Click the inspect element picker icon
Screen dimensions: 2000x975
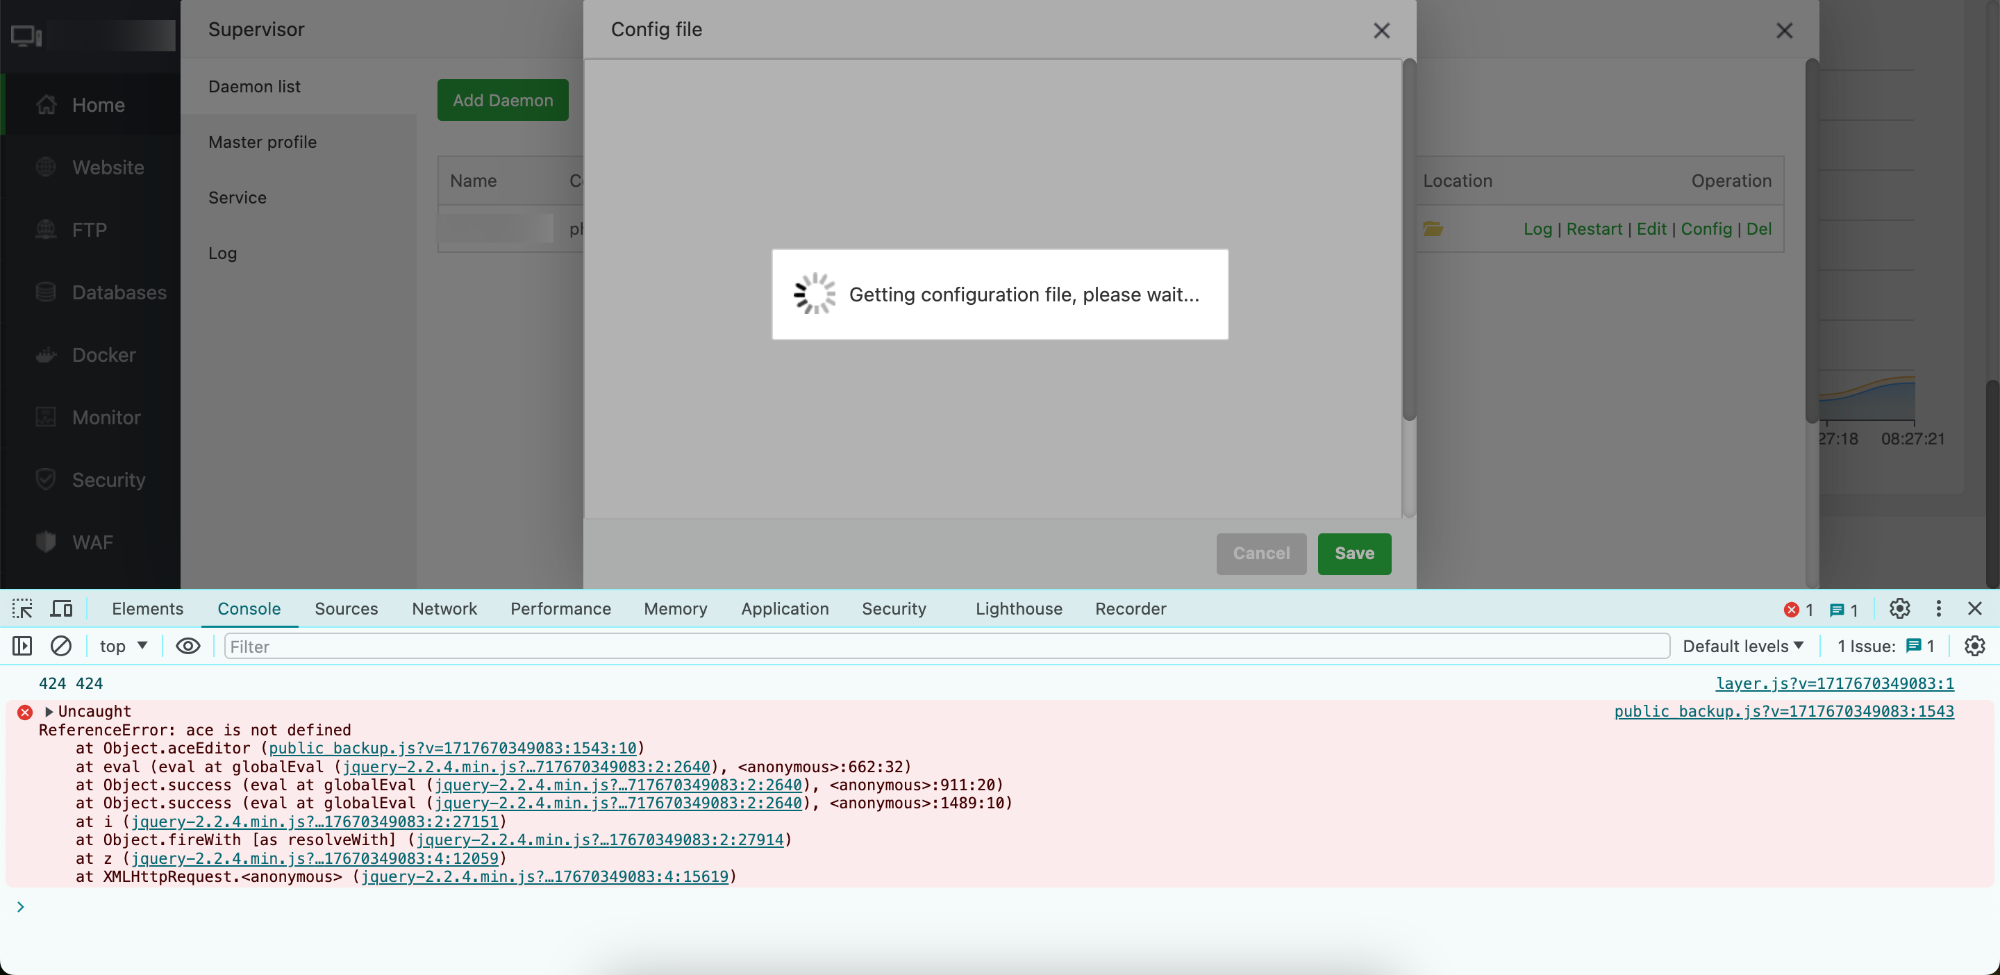[22, 609]
